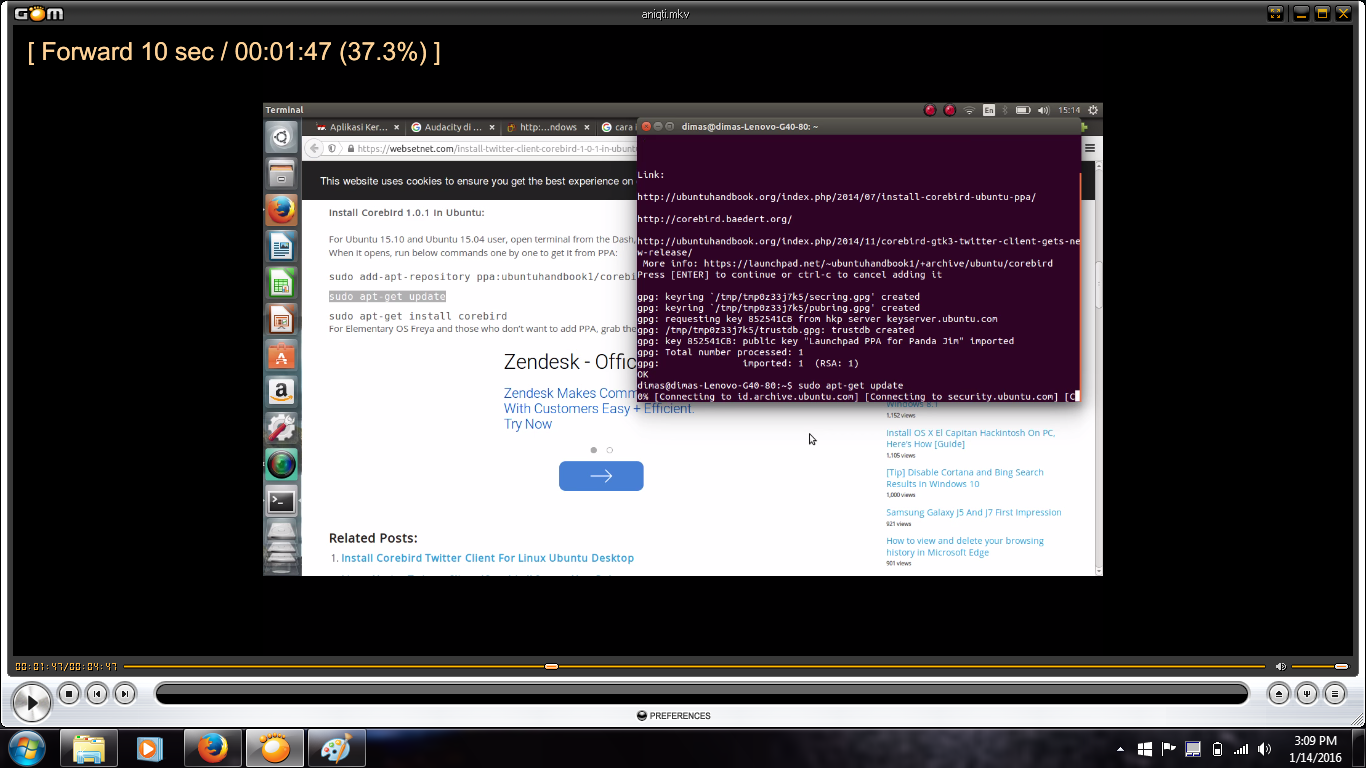The width and height of the screenshot is (1366, 768).
Task: Switch to Firefox in the Windows taskbar
Action: 212,748
